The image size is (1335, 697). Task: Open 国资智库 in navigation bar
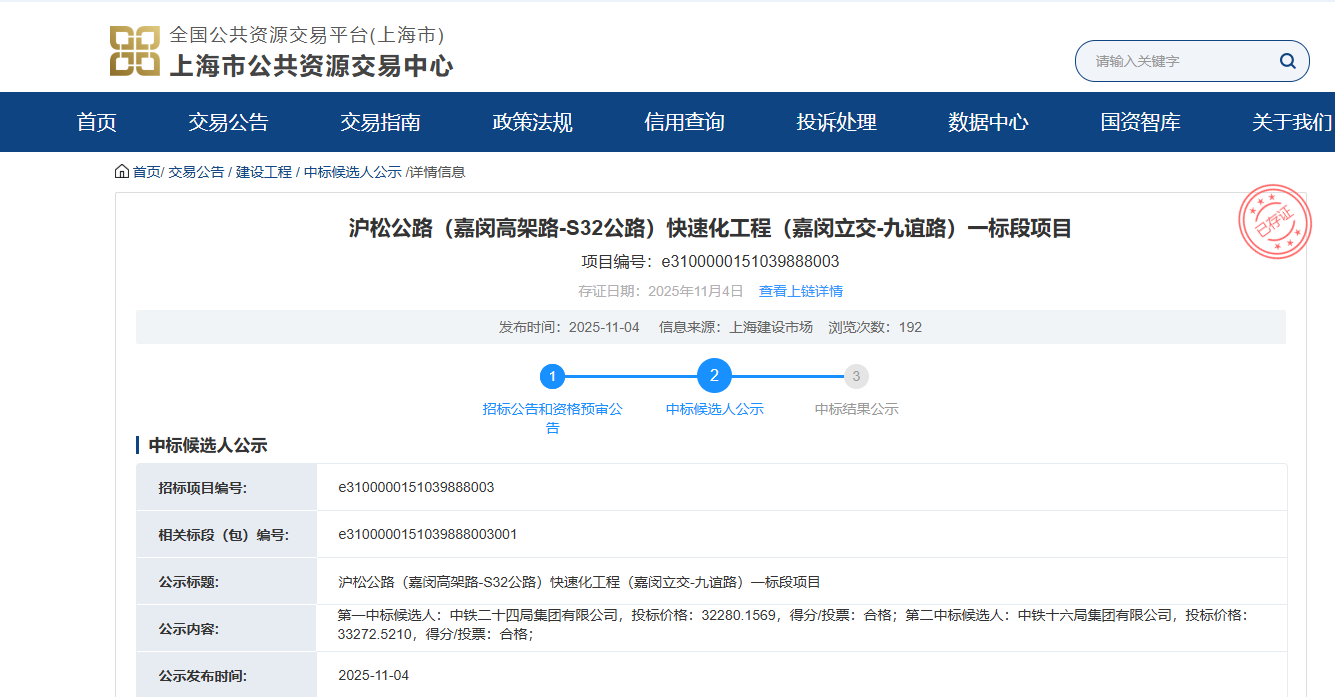[x=1140, y=123]
